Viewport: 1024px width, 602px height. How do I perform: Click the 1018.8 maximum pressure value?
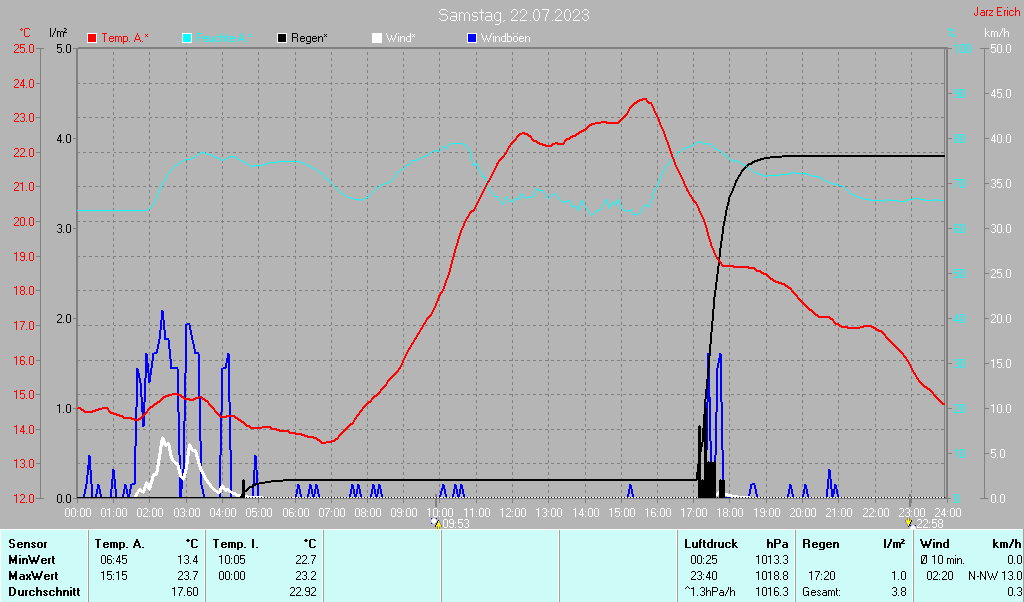coord(772,577)
